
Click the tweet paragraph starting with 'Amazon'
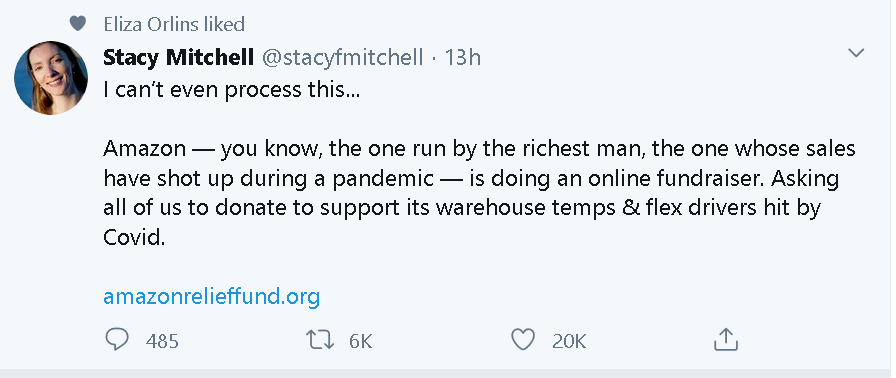click(479, 193)
